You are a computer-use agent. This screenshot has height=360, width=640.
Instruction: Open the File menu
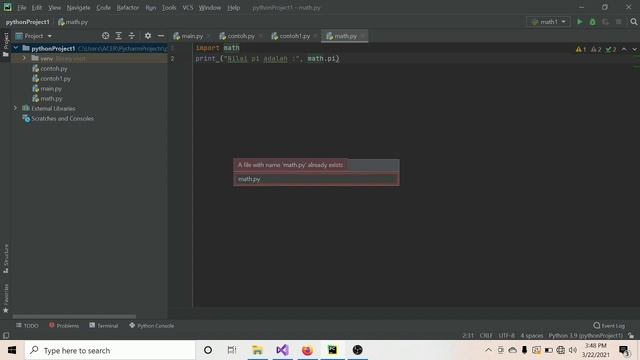coord(22,8)
